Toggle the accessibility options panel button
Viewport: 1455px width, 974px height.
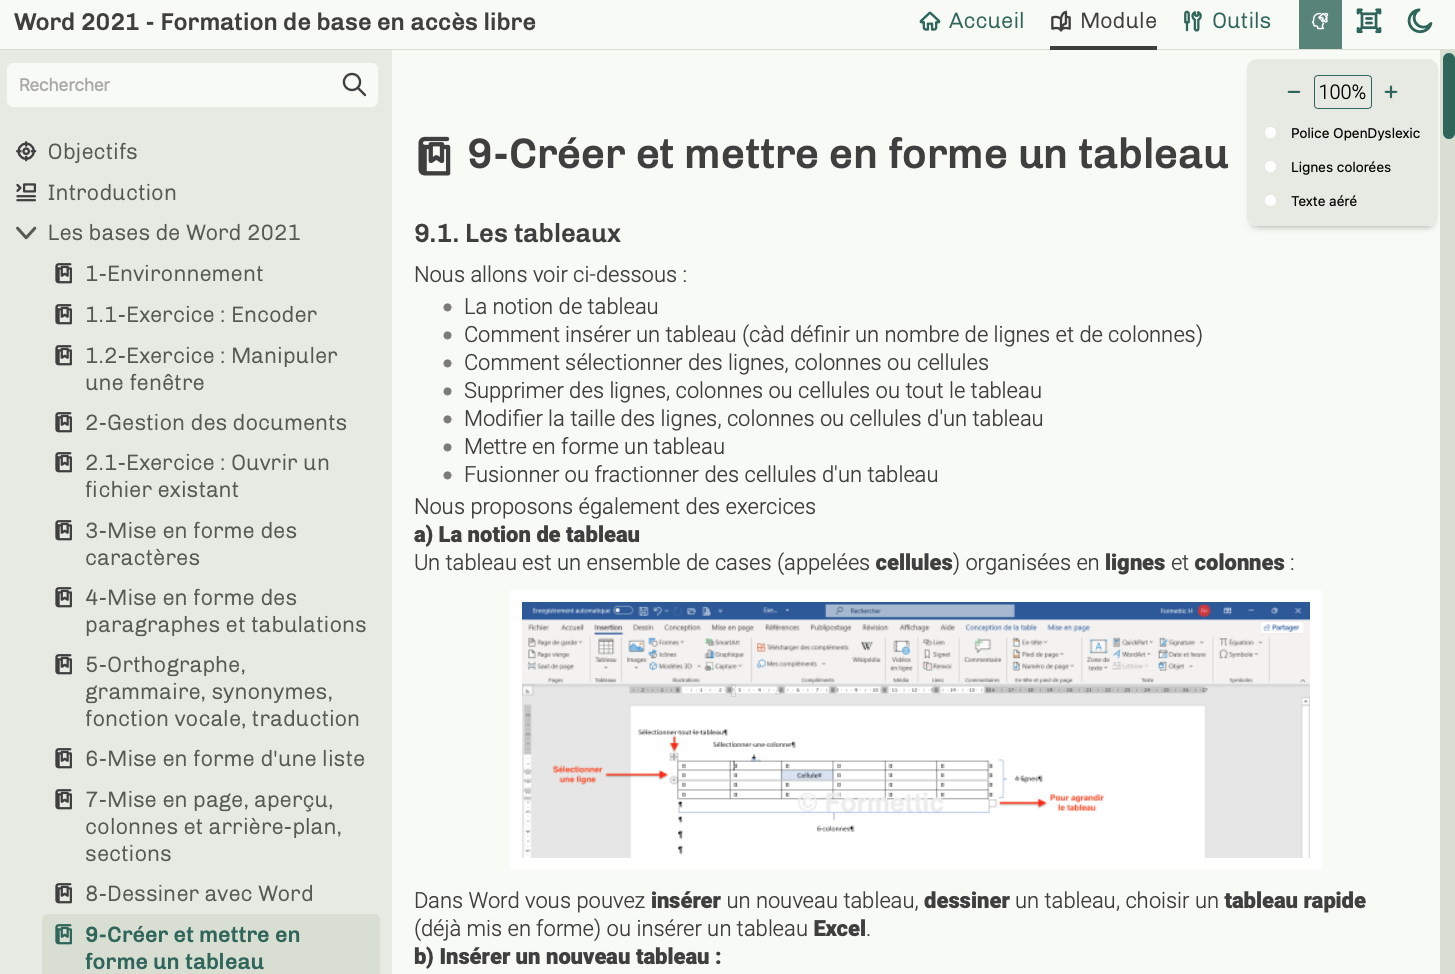click(1320, 22)
